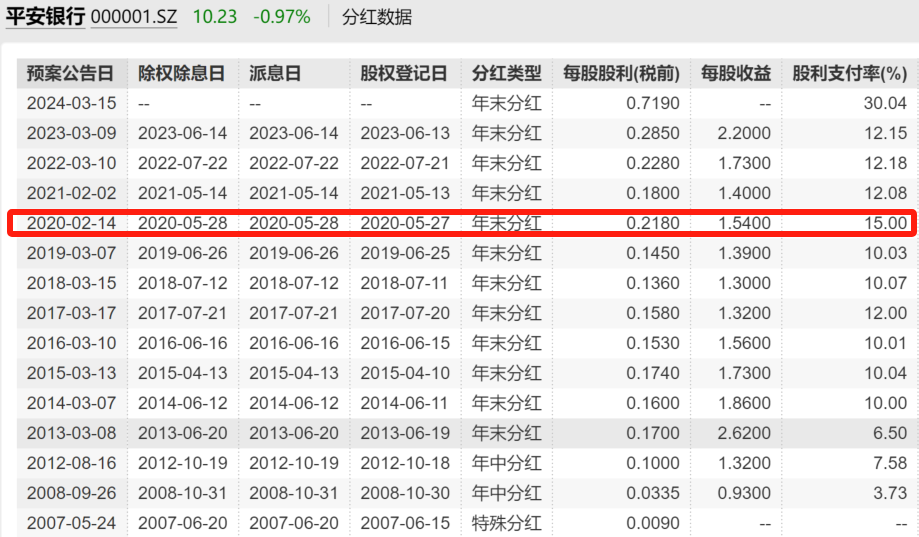Click earnings per share 1.4000
Image resolution: width=919 pixels, height=537 pixels.
(x=744, y=193)
